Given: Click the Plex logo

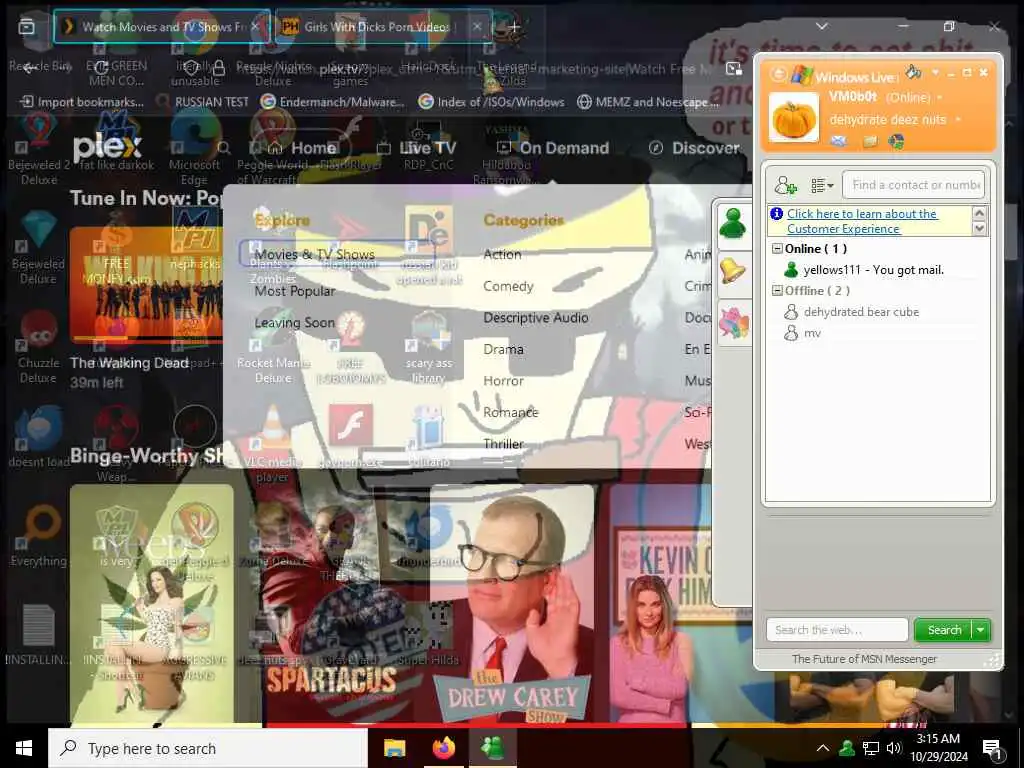Looking at the screenshot, I should pyautogui.click(x=107, y=148).
